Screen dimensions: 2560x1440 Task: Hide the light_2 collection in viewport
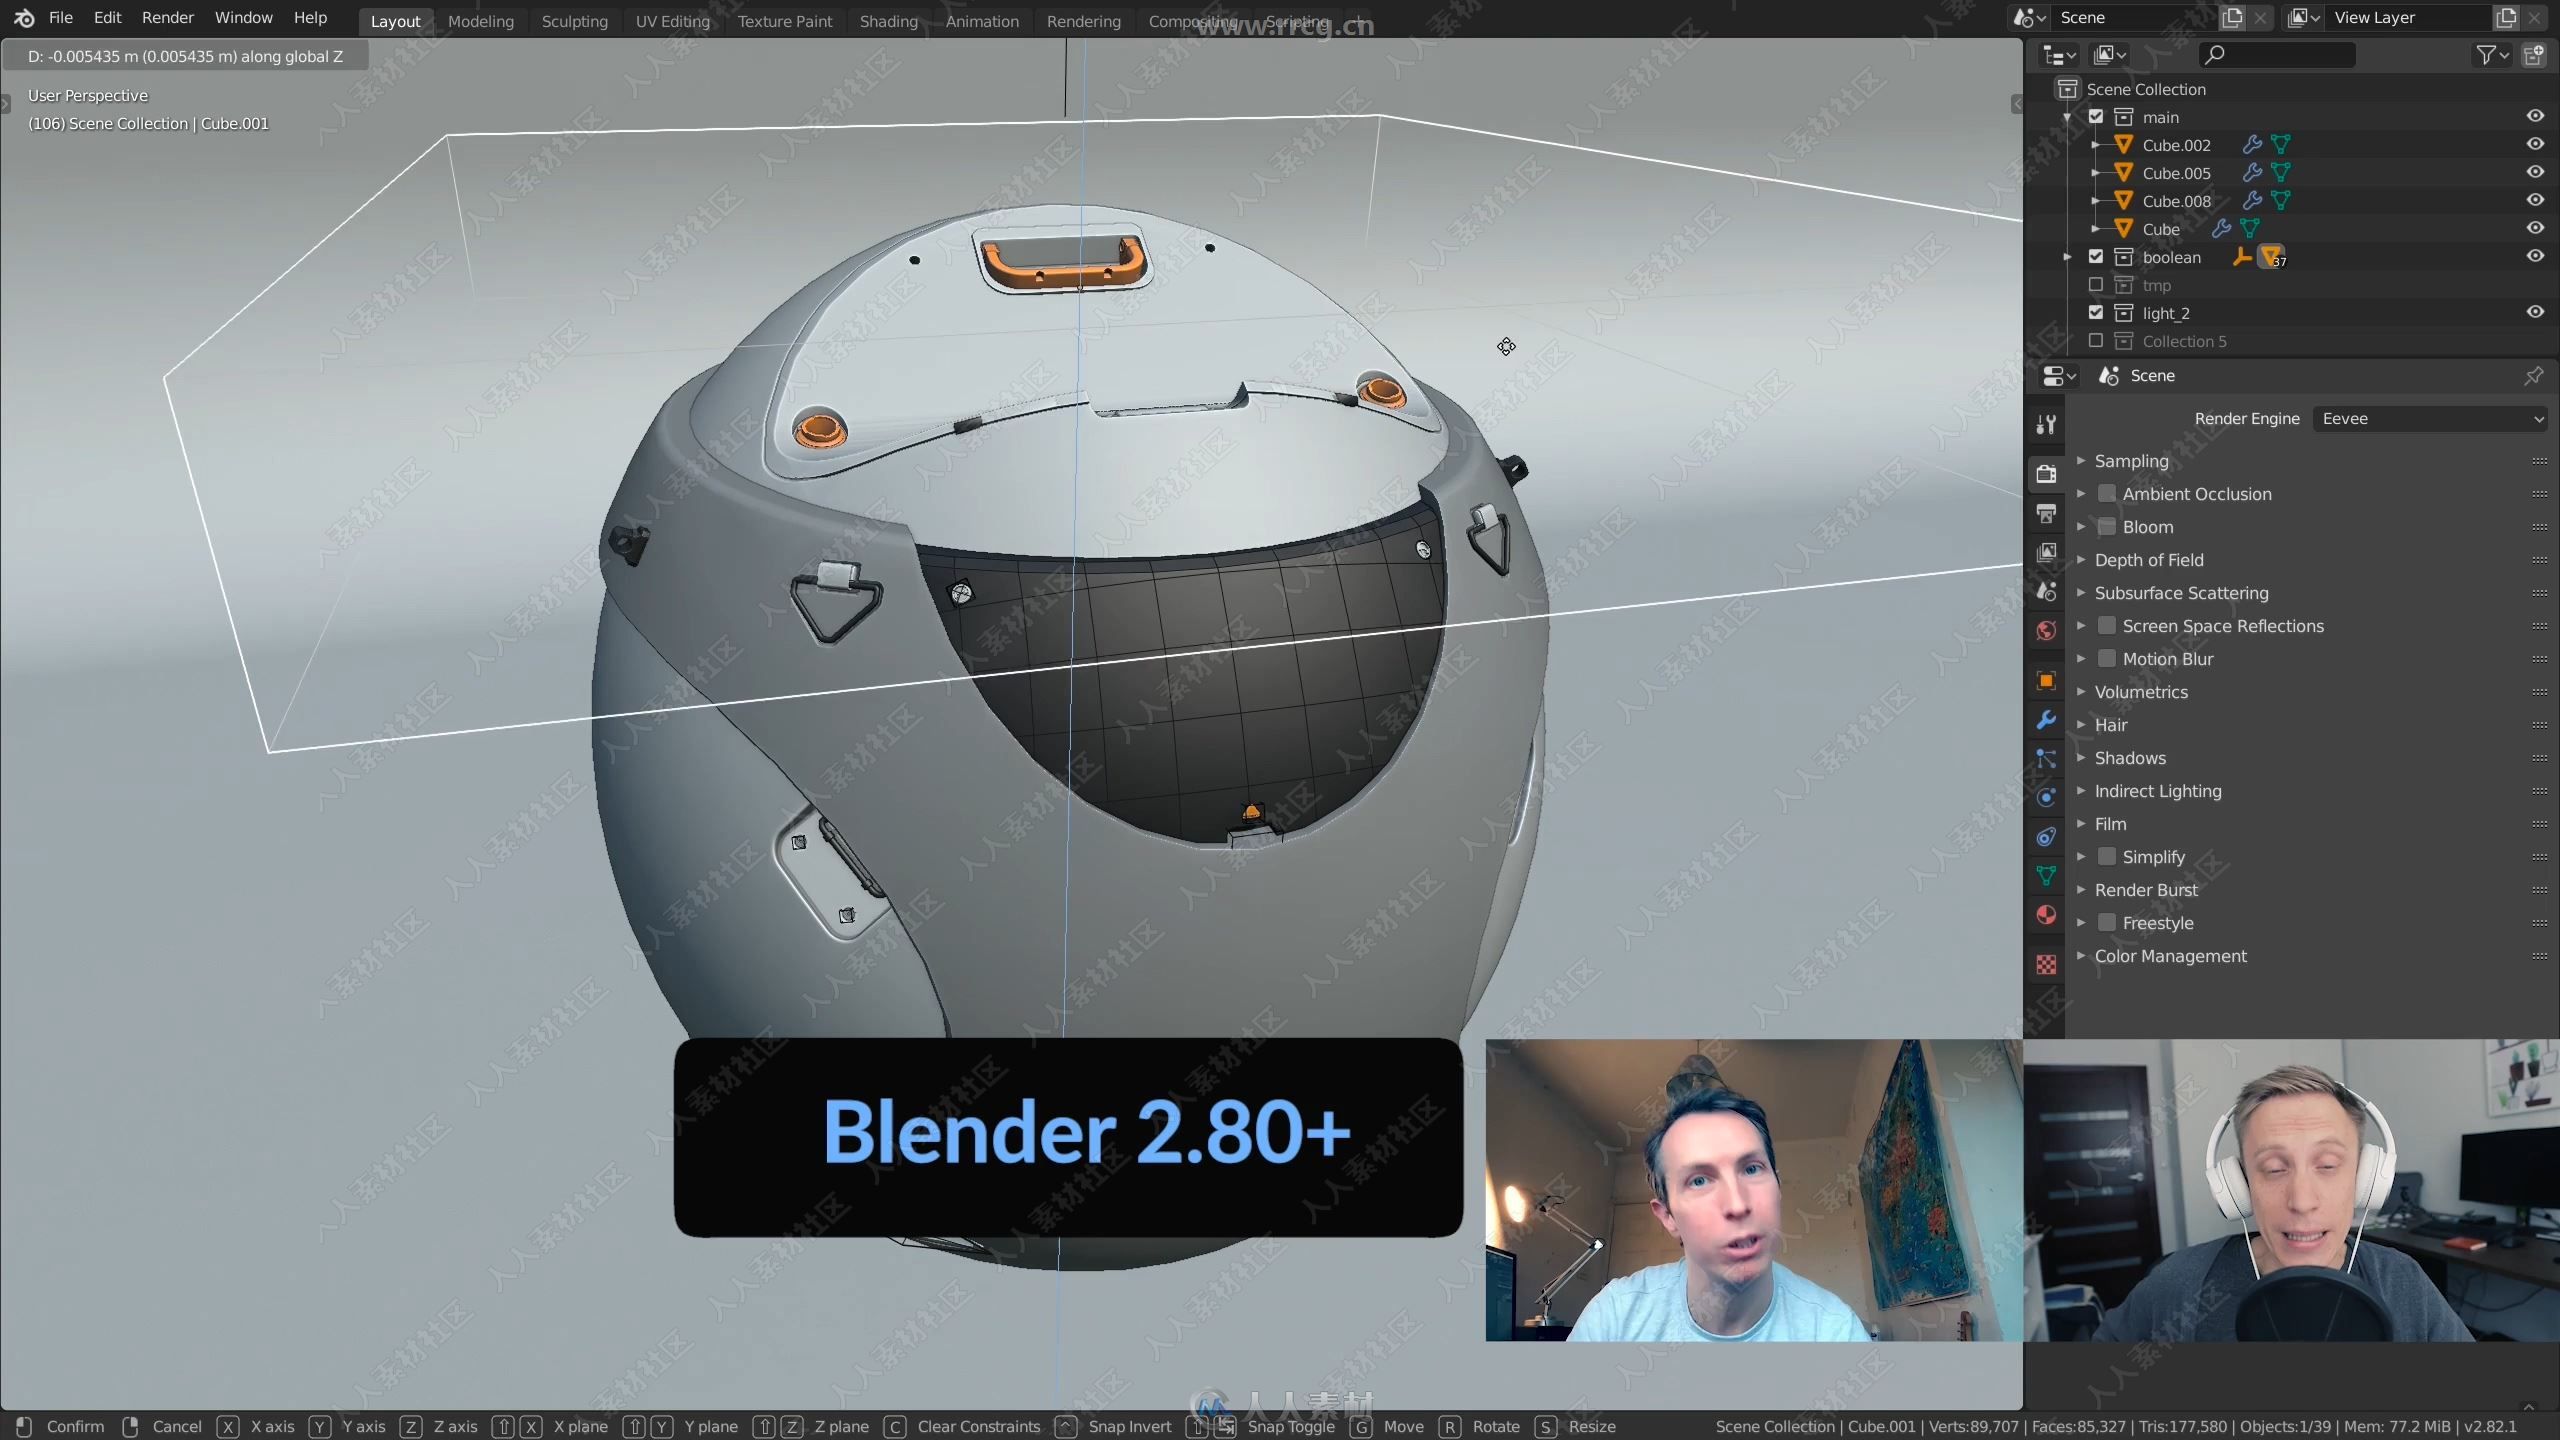click(x=2535, y=313)
